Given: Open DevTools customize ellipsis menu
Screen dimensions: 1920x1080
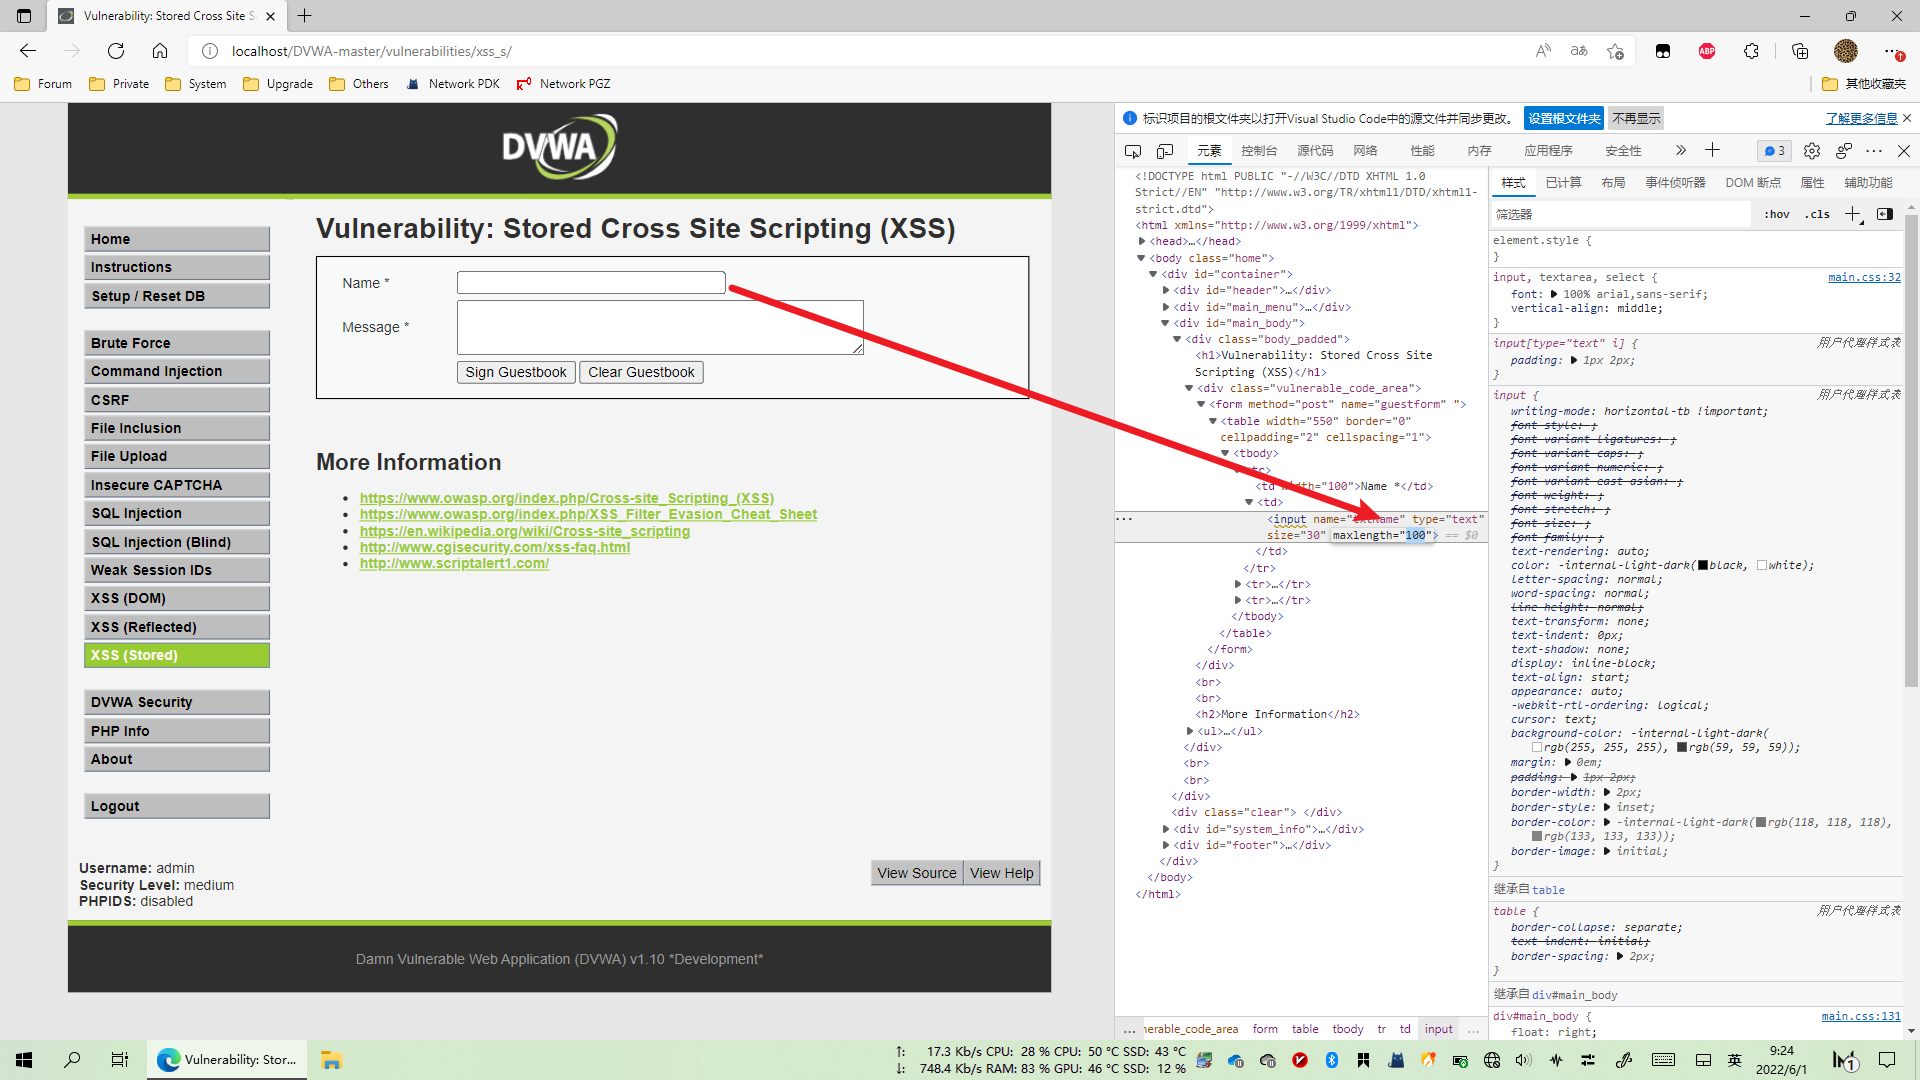Looking at the screenshot, I should 1874,151.
